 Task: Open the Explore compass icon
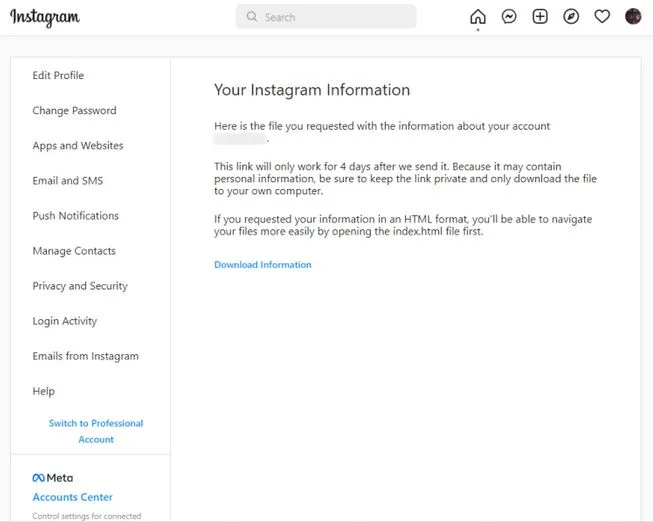[x=571, y=17]
